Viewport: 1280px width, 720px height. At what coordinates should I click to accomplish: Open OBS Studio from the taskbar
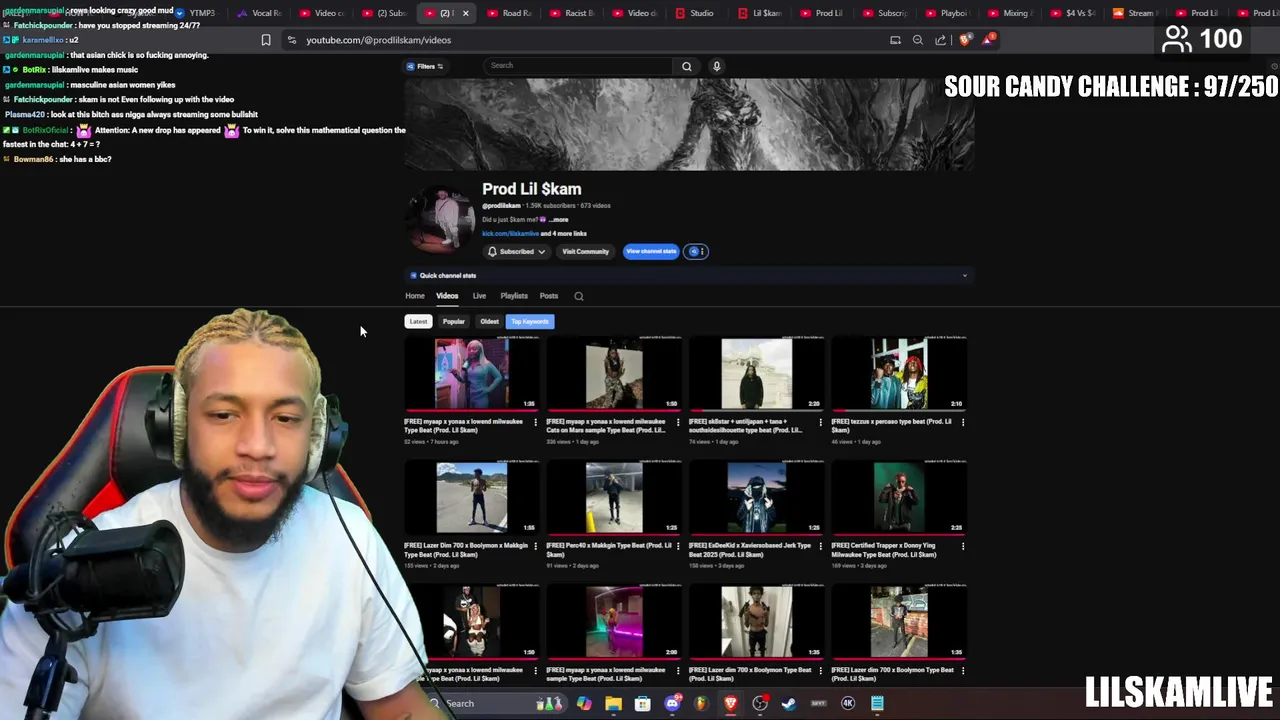coord(760,704)
